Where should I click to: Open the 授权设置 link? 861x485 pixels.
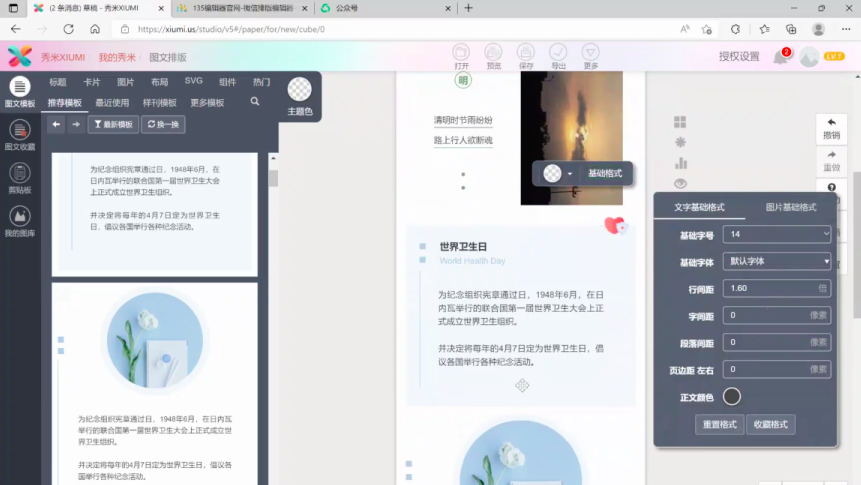coord(739,57)
